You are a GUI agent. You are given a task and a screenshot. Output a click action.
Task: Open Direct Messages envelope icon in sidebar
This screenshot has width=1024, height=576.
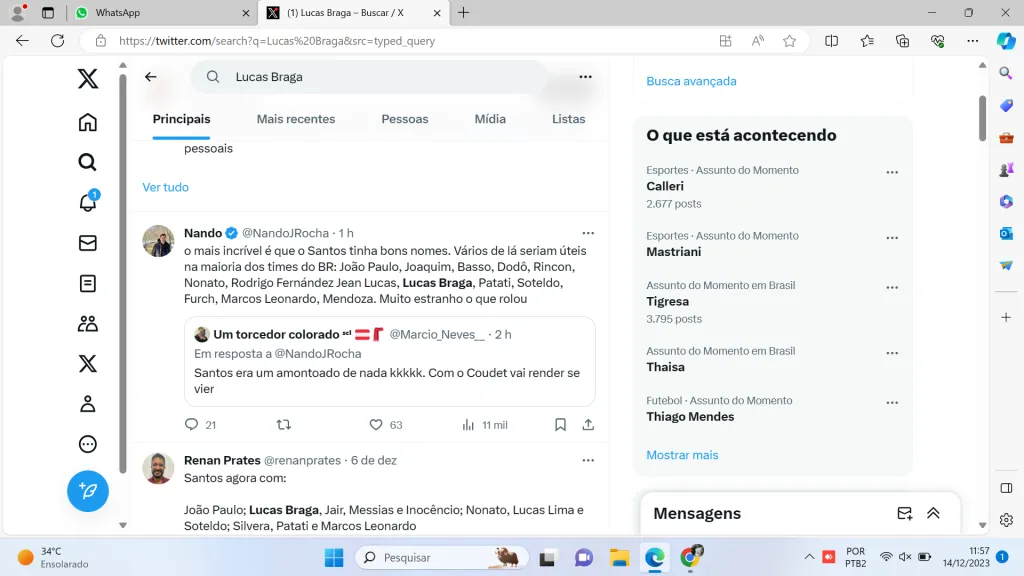point(88,243)
